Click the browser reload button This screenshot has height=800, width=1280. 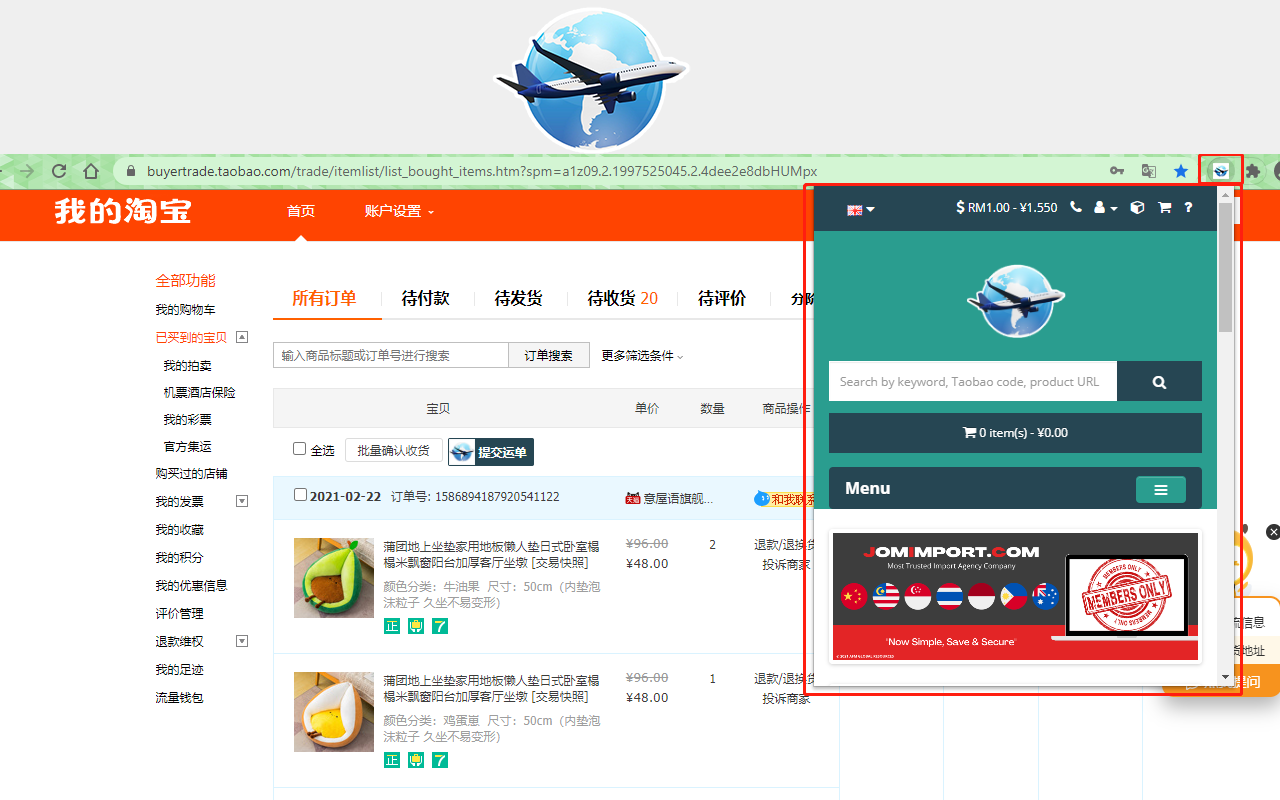tap(59, 171)
